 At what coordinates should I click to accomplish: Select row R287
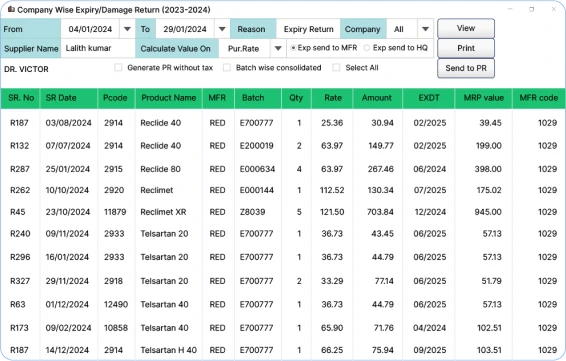tap(283, 169)
